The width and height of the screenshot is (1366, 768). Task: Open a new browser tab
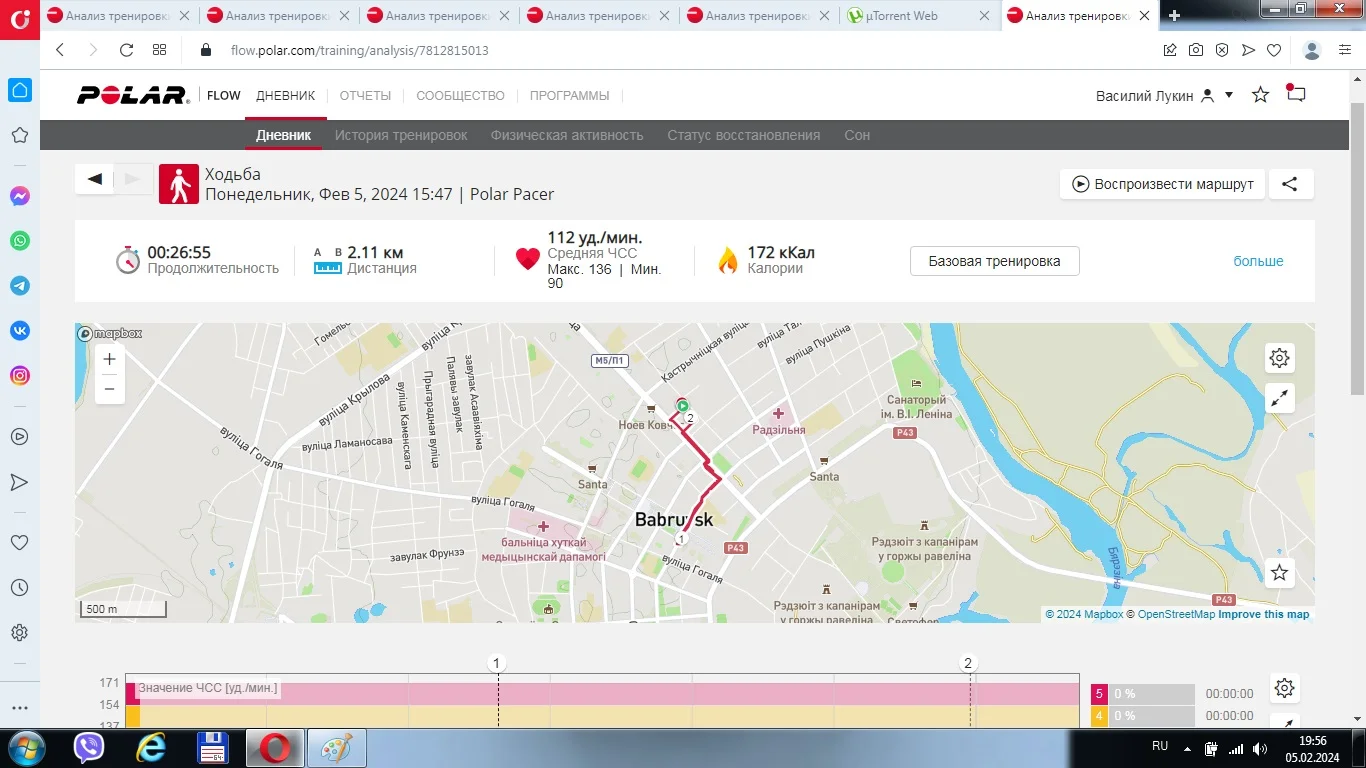(1174, 15)
